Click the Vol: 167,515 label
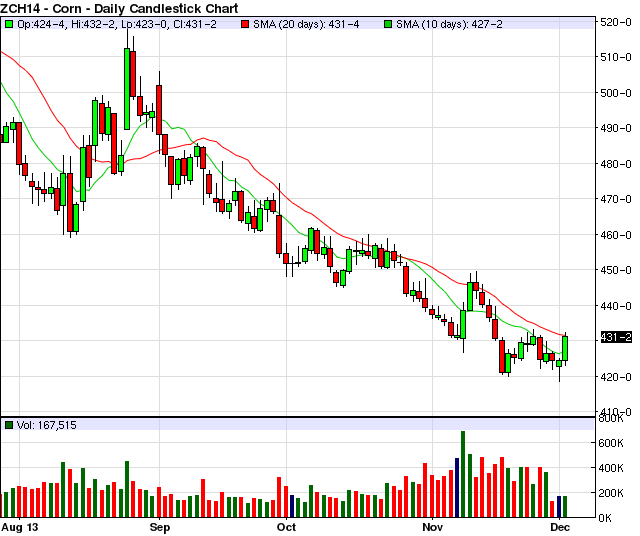 (47, 425)
